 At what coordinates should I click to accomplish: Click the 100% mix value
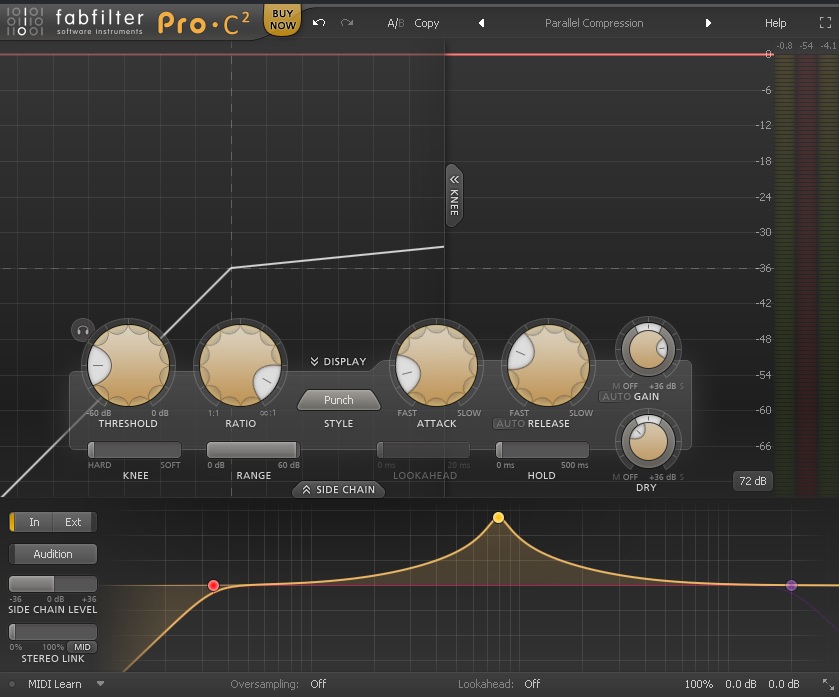point(699,684)
